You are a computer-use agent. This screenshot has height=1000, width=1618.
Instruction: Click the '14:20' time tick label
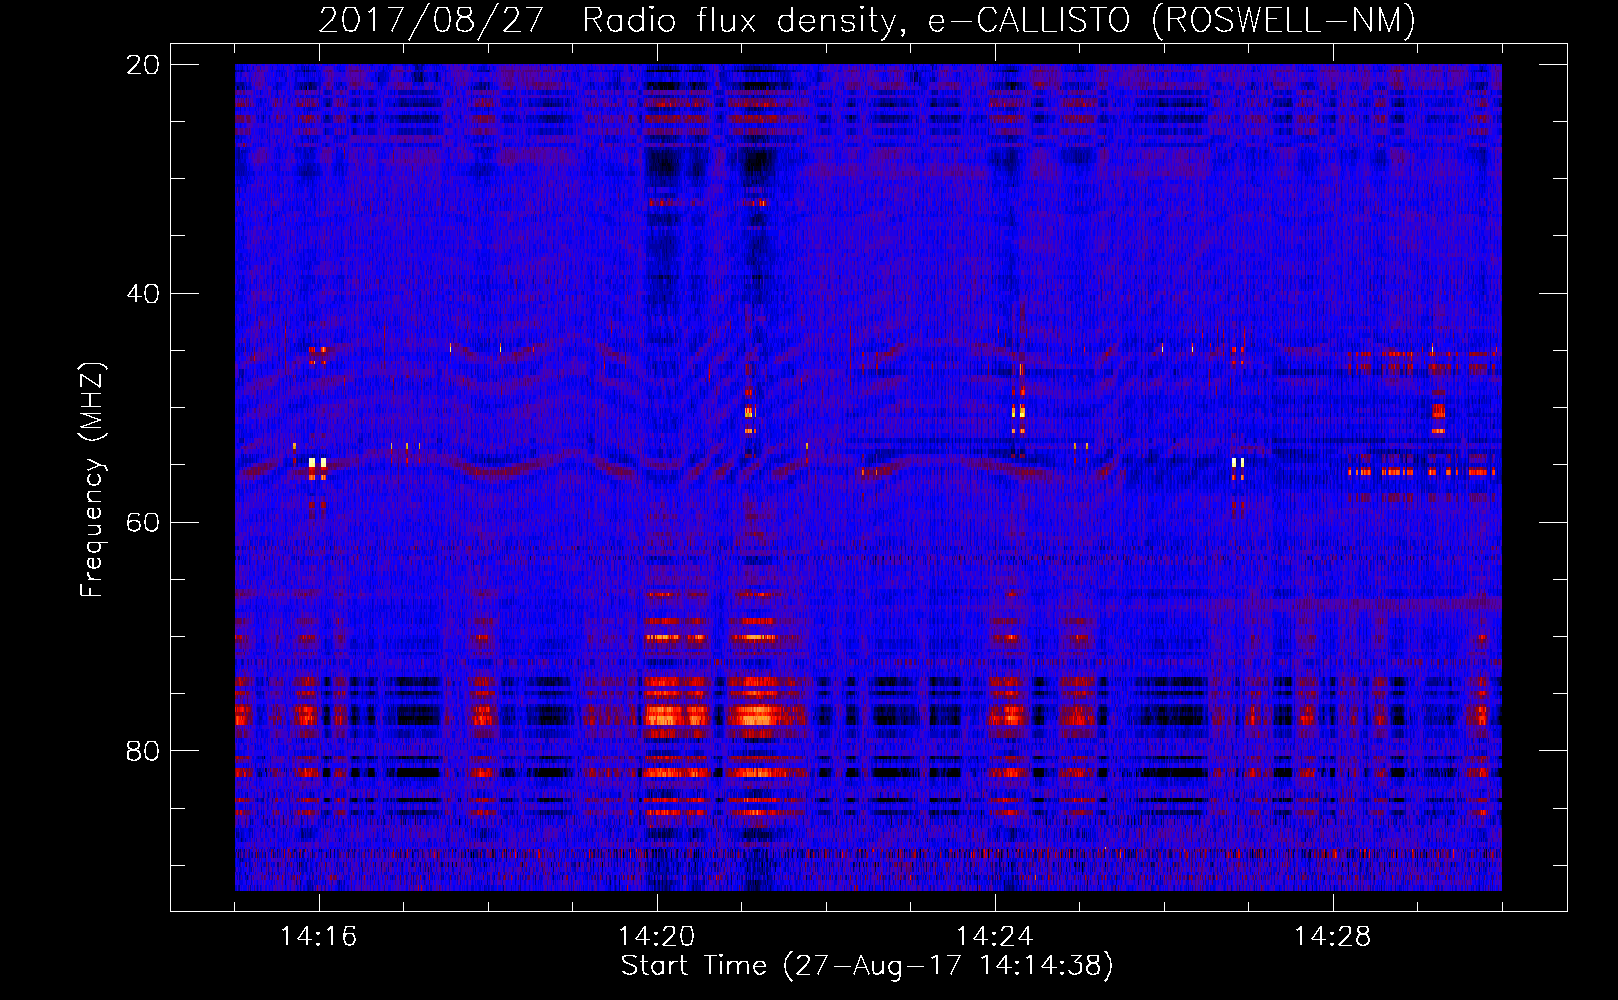click(x=657, y=937)
